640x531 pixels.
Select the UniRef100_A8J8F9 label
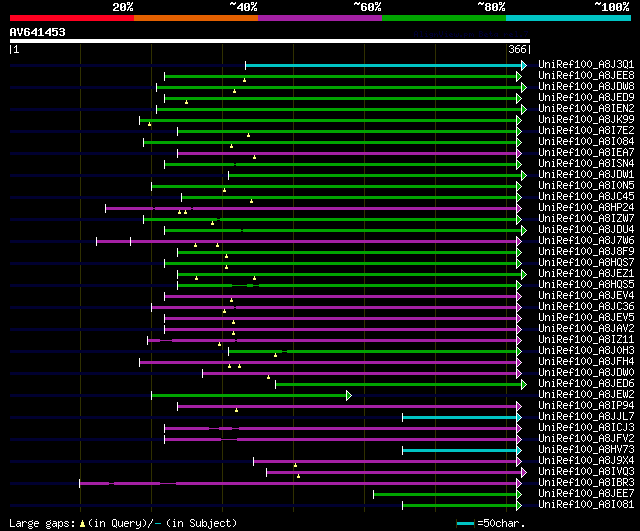pos(586,252)
